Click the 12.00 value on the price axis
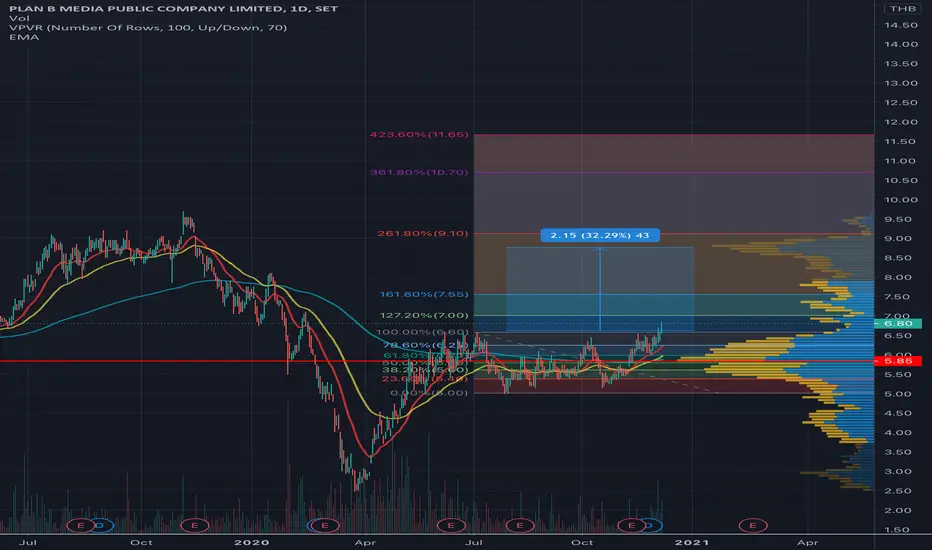This screenshot has height=550, width=932. (900, 122)
